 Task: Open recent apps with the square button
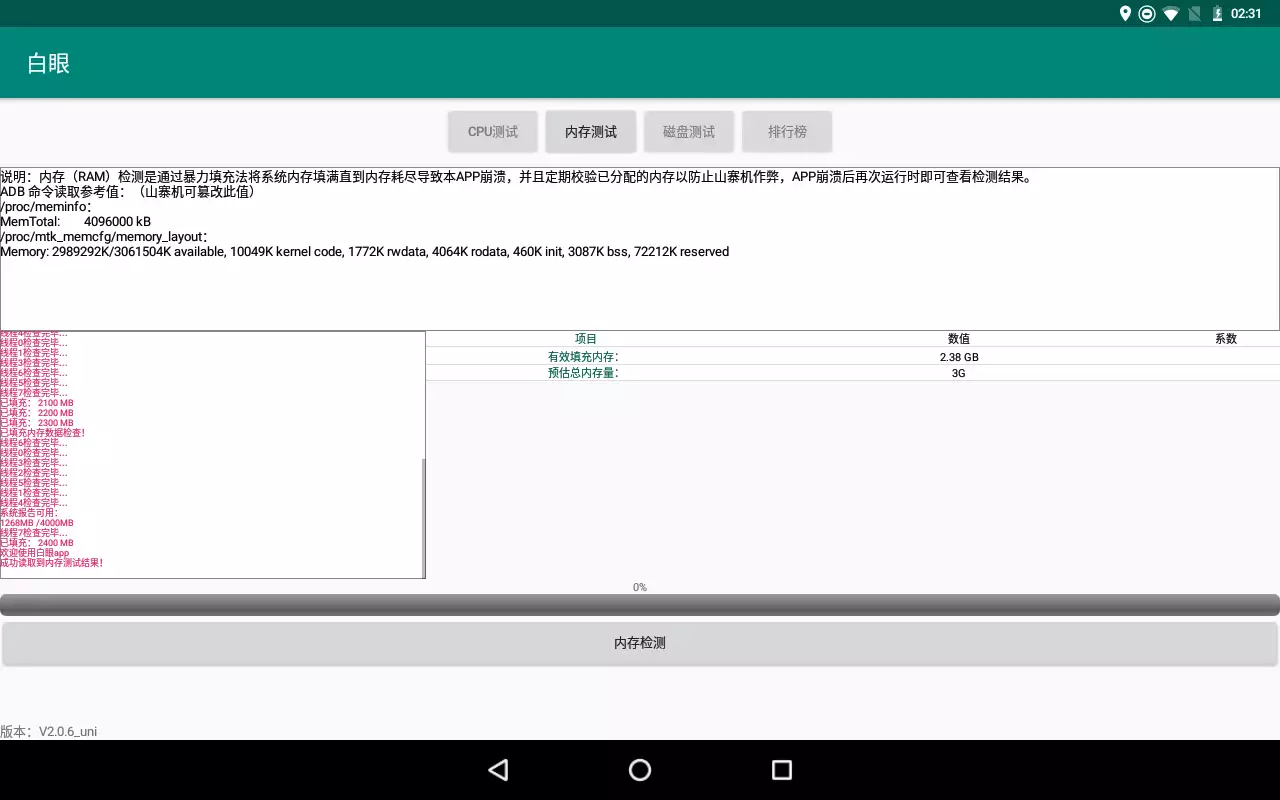click(x=782, y=769)
